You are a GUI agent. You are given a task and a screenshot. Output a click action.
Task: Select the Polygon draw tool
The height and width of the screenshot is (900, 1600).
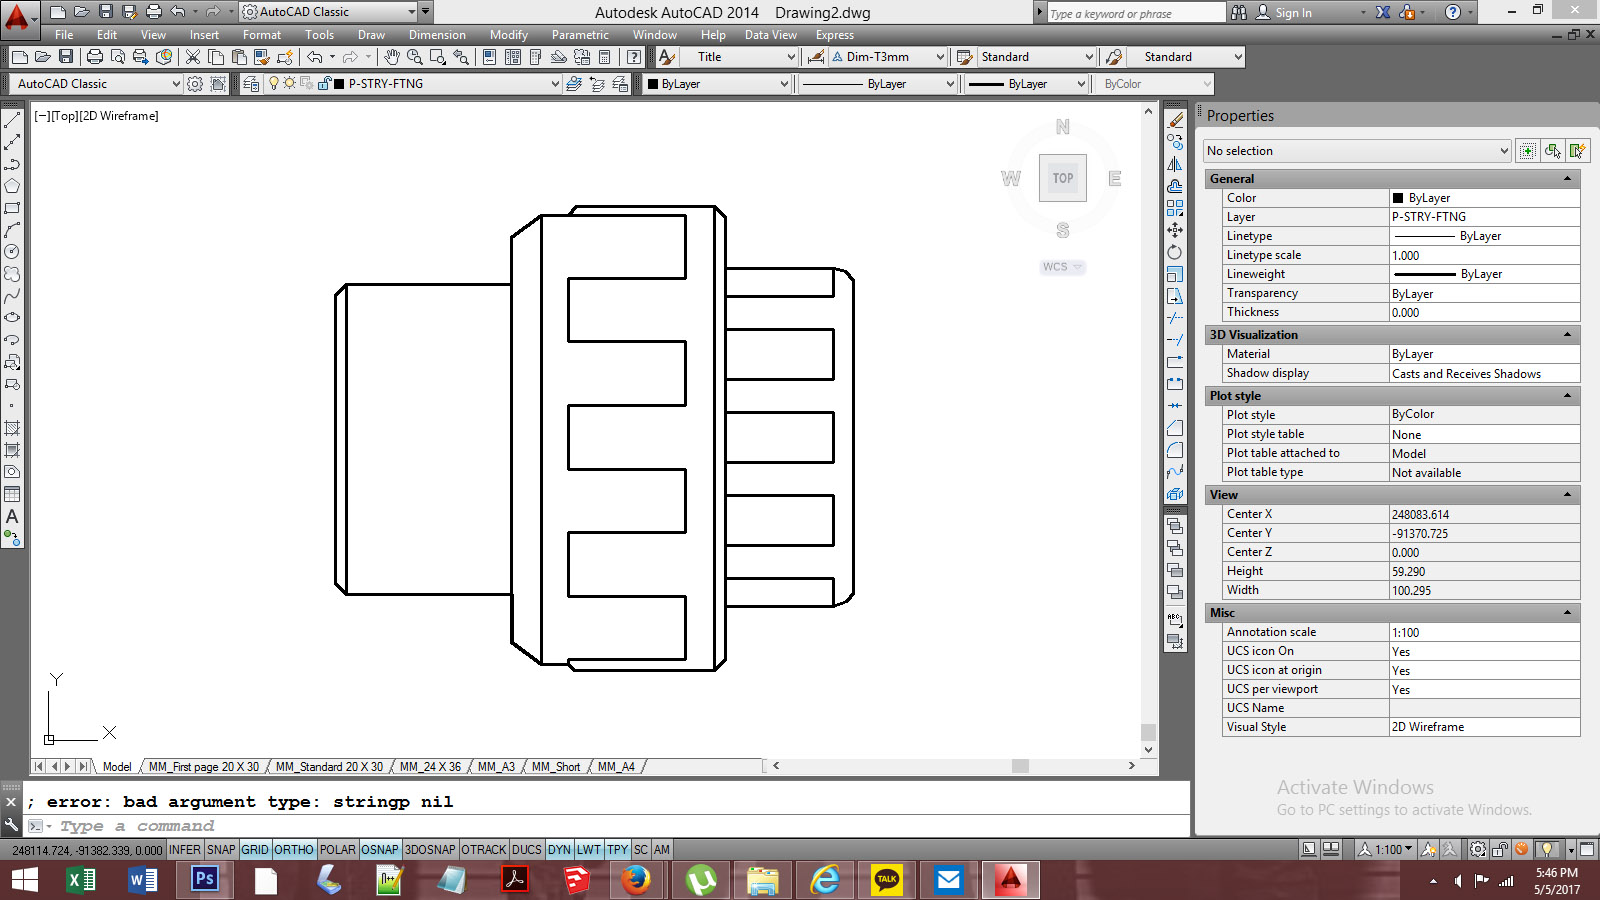pos(12,186)
